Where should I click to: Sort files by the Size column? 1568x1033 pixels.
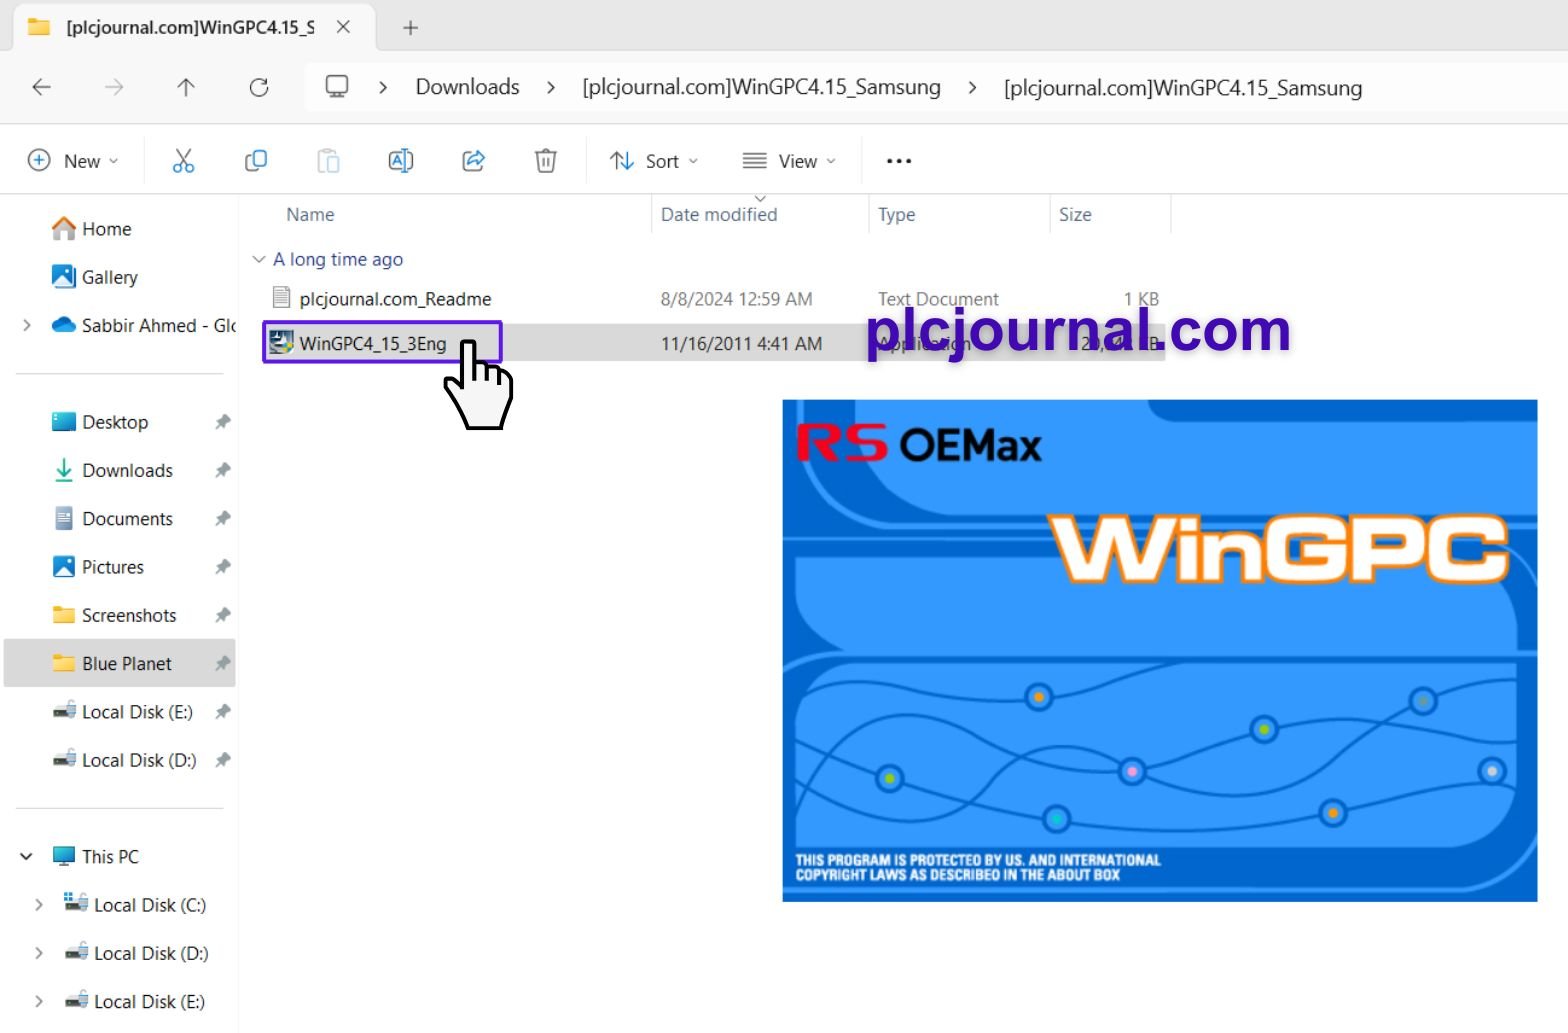coord(1075,214)
